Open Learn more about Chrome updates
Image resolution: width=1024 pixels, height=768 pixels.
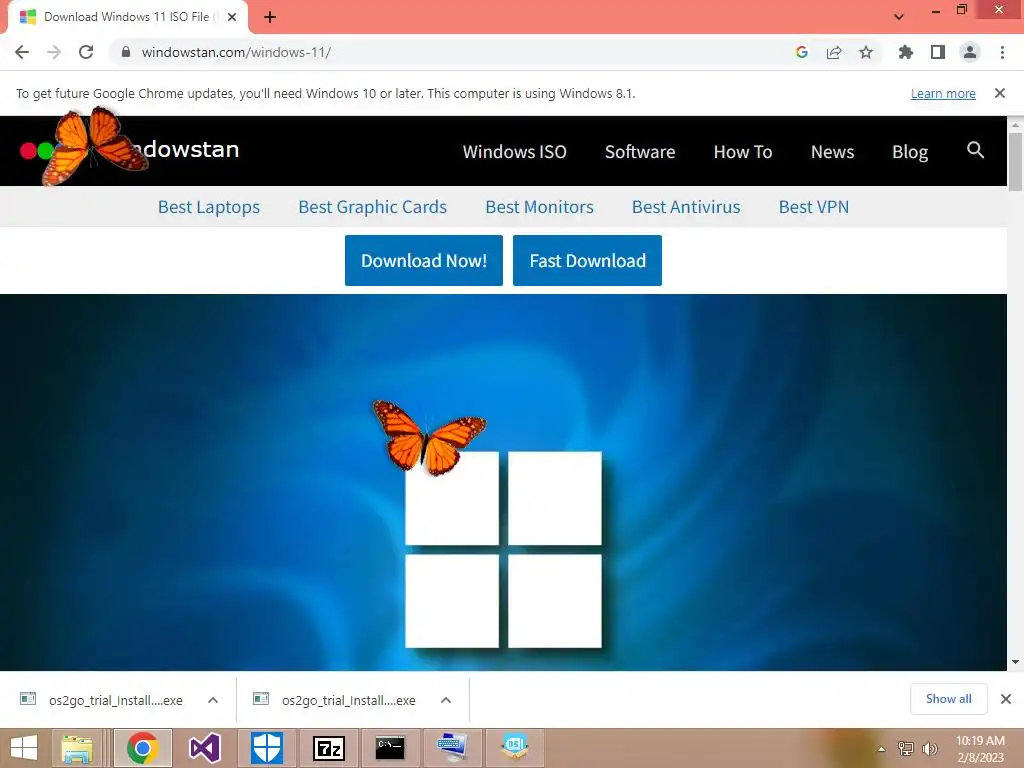943,93
